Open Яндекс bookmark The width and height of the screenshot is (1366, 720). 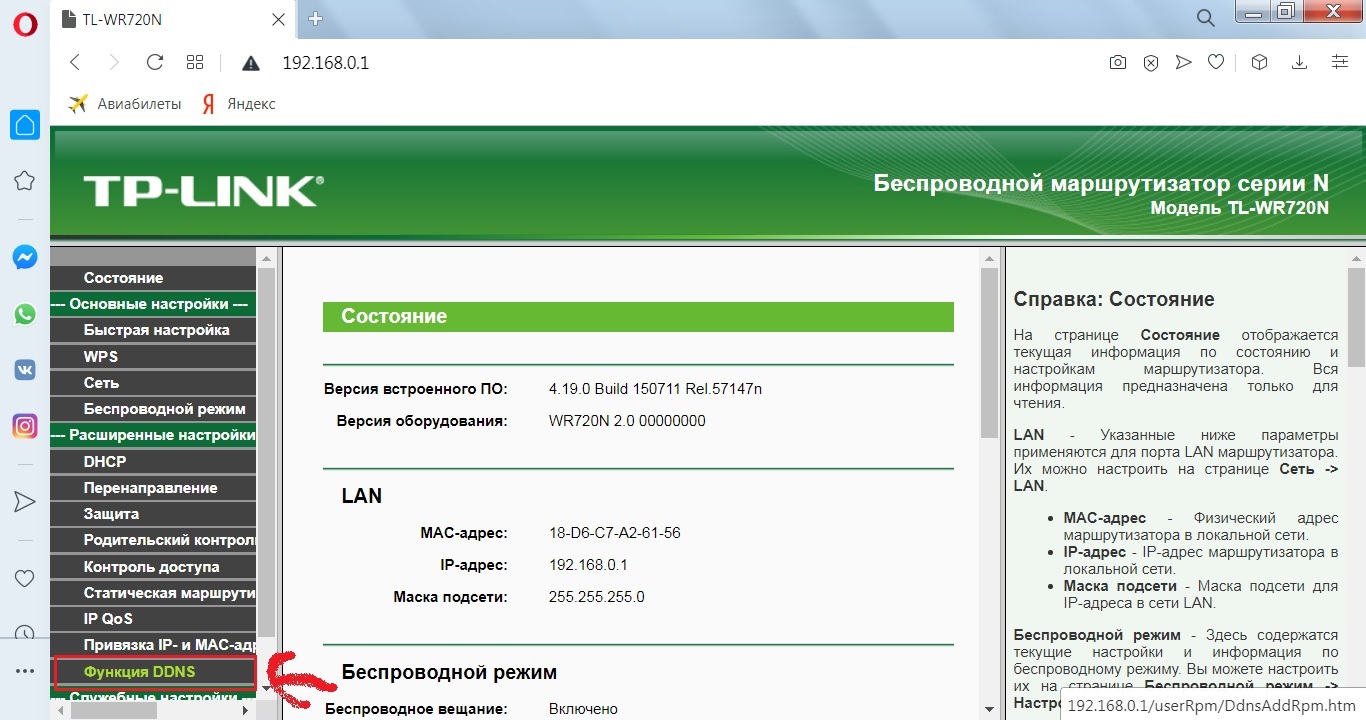point(238,104)
